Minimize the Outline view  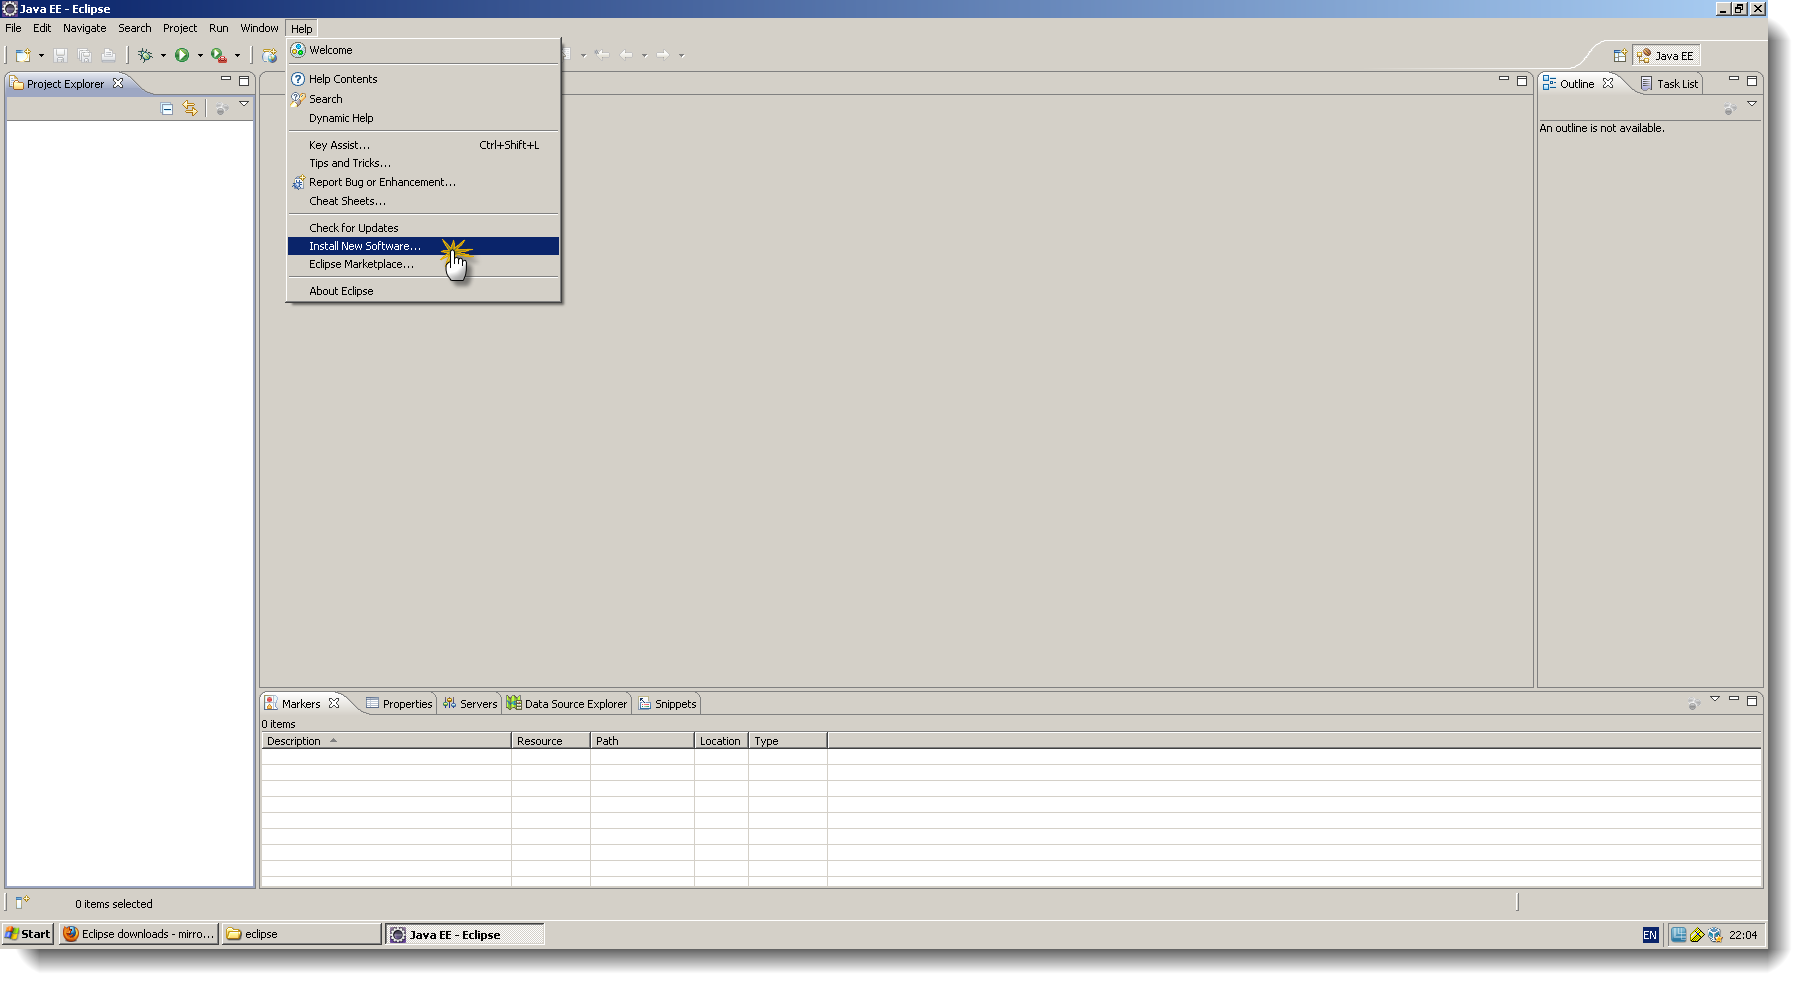(x=1736, y=82)
